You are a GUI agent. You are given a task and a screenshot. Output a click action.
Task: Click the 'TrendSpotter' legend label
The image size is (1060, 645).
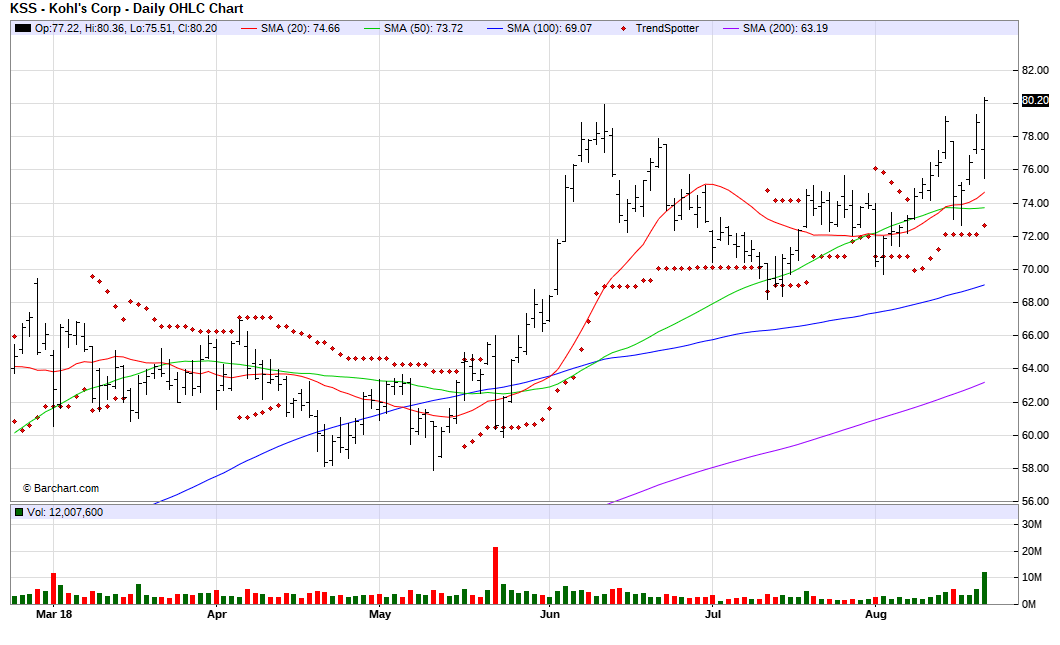pos(667,28)
